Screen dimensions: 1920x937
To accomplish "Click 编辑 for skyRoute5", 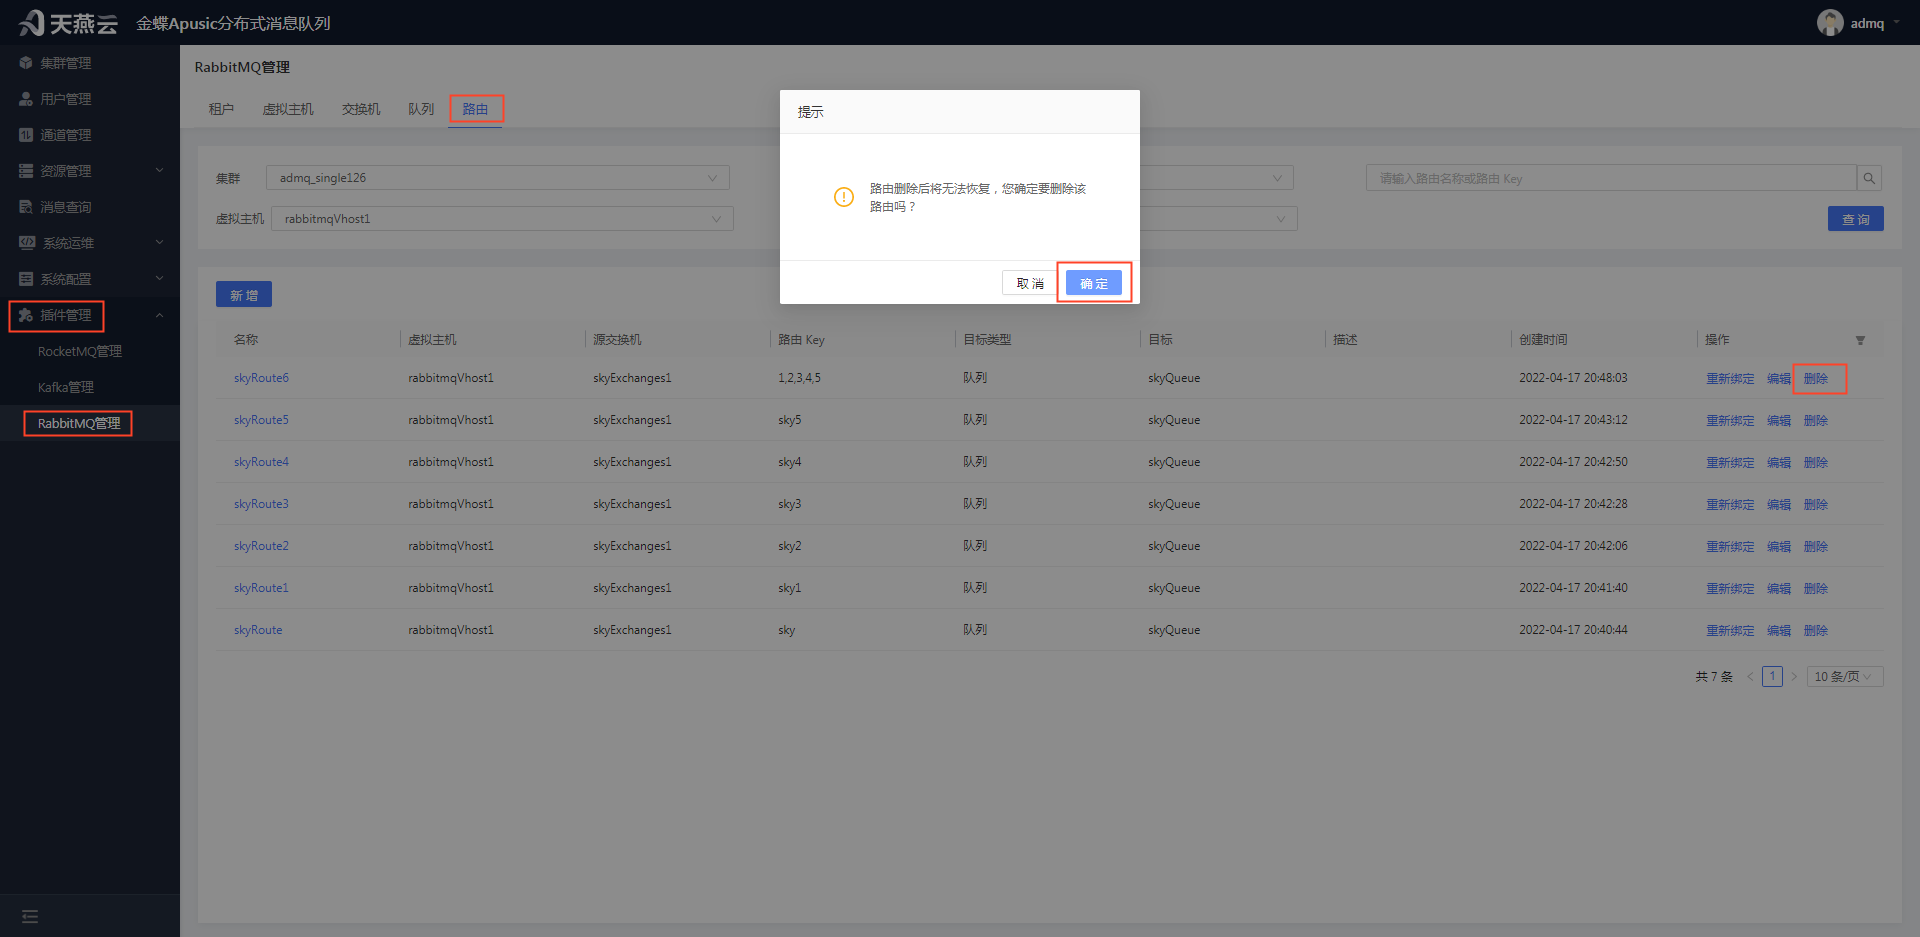I will click(1779, 420).
